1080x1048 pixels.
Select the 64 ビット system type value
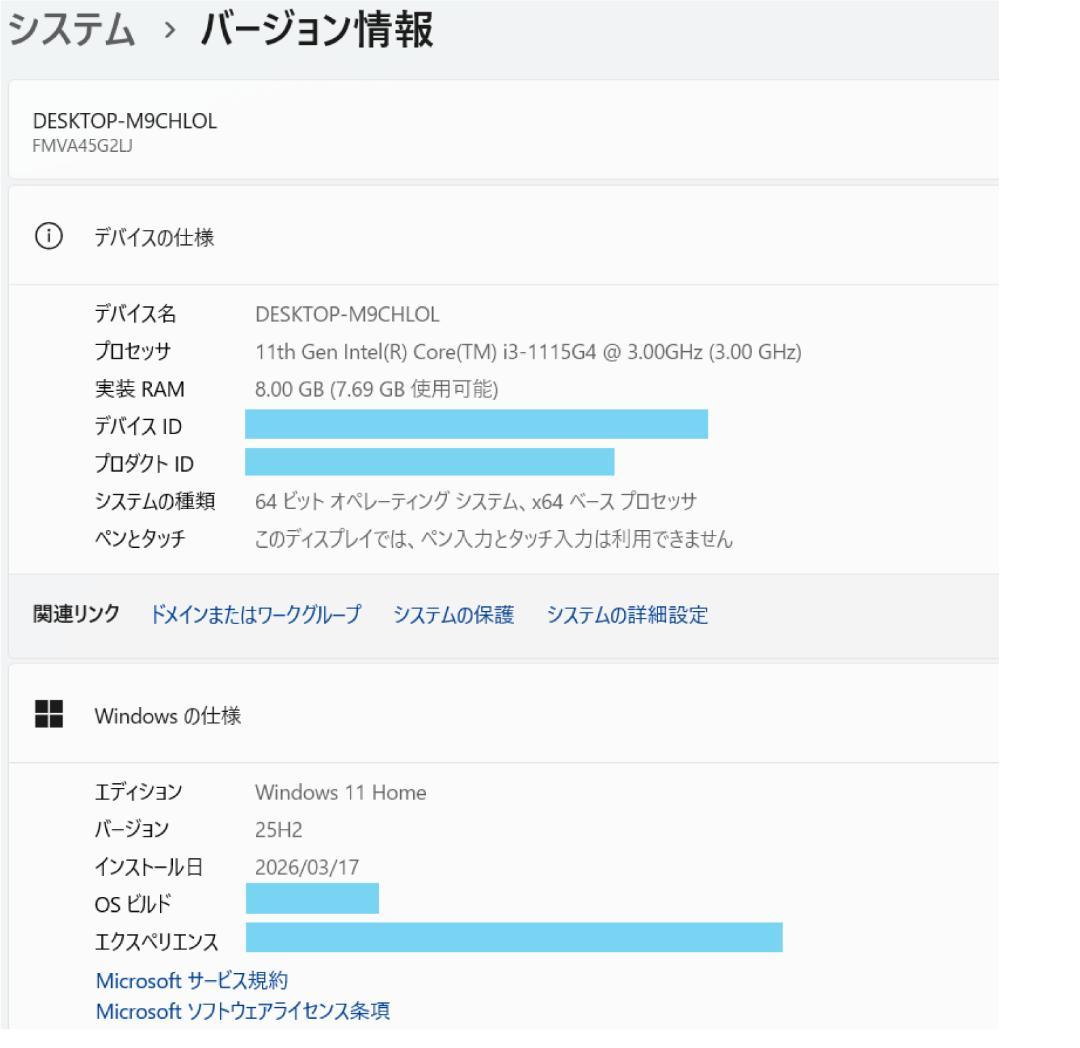(x=476, y=501)
